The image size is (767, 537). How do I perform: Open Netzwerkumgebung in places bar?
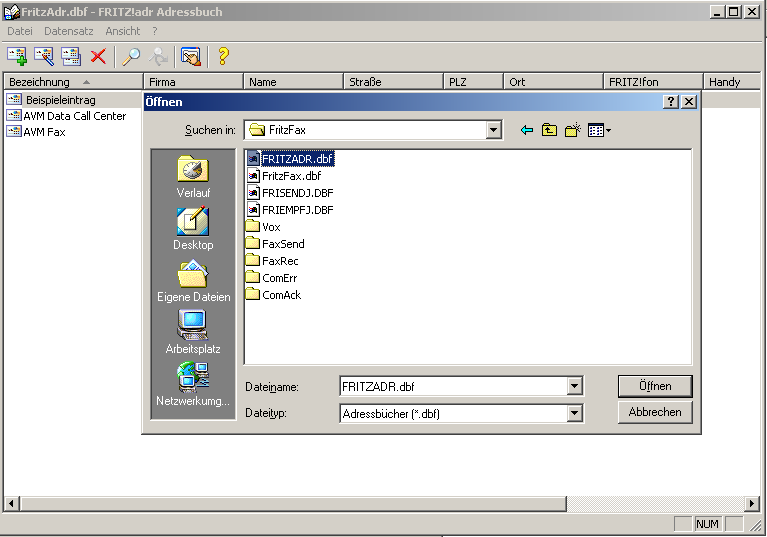(x=193, y=385)
